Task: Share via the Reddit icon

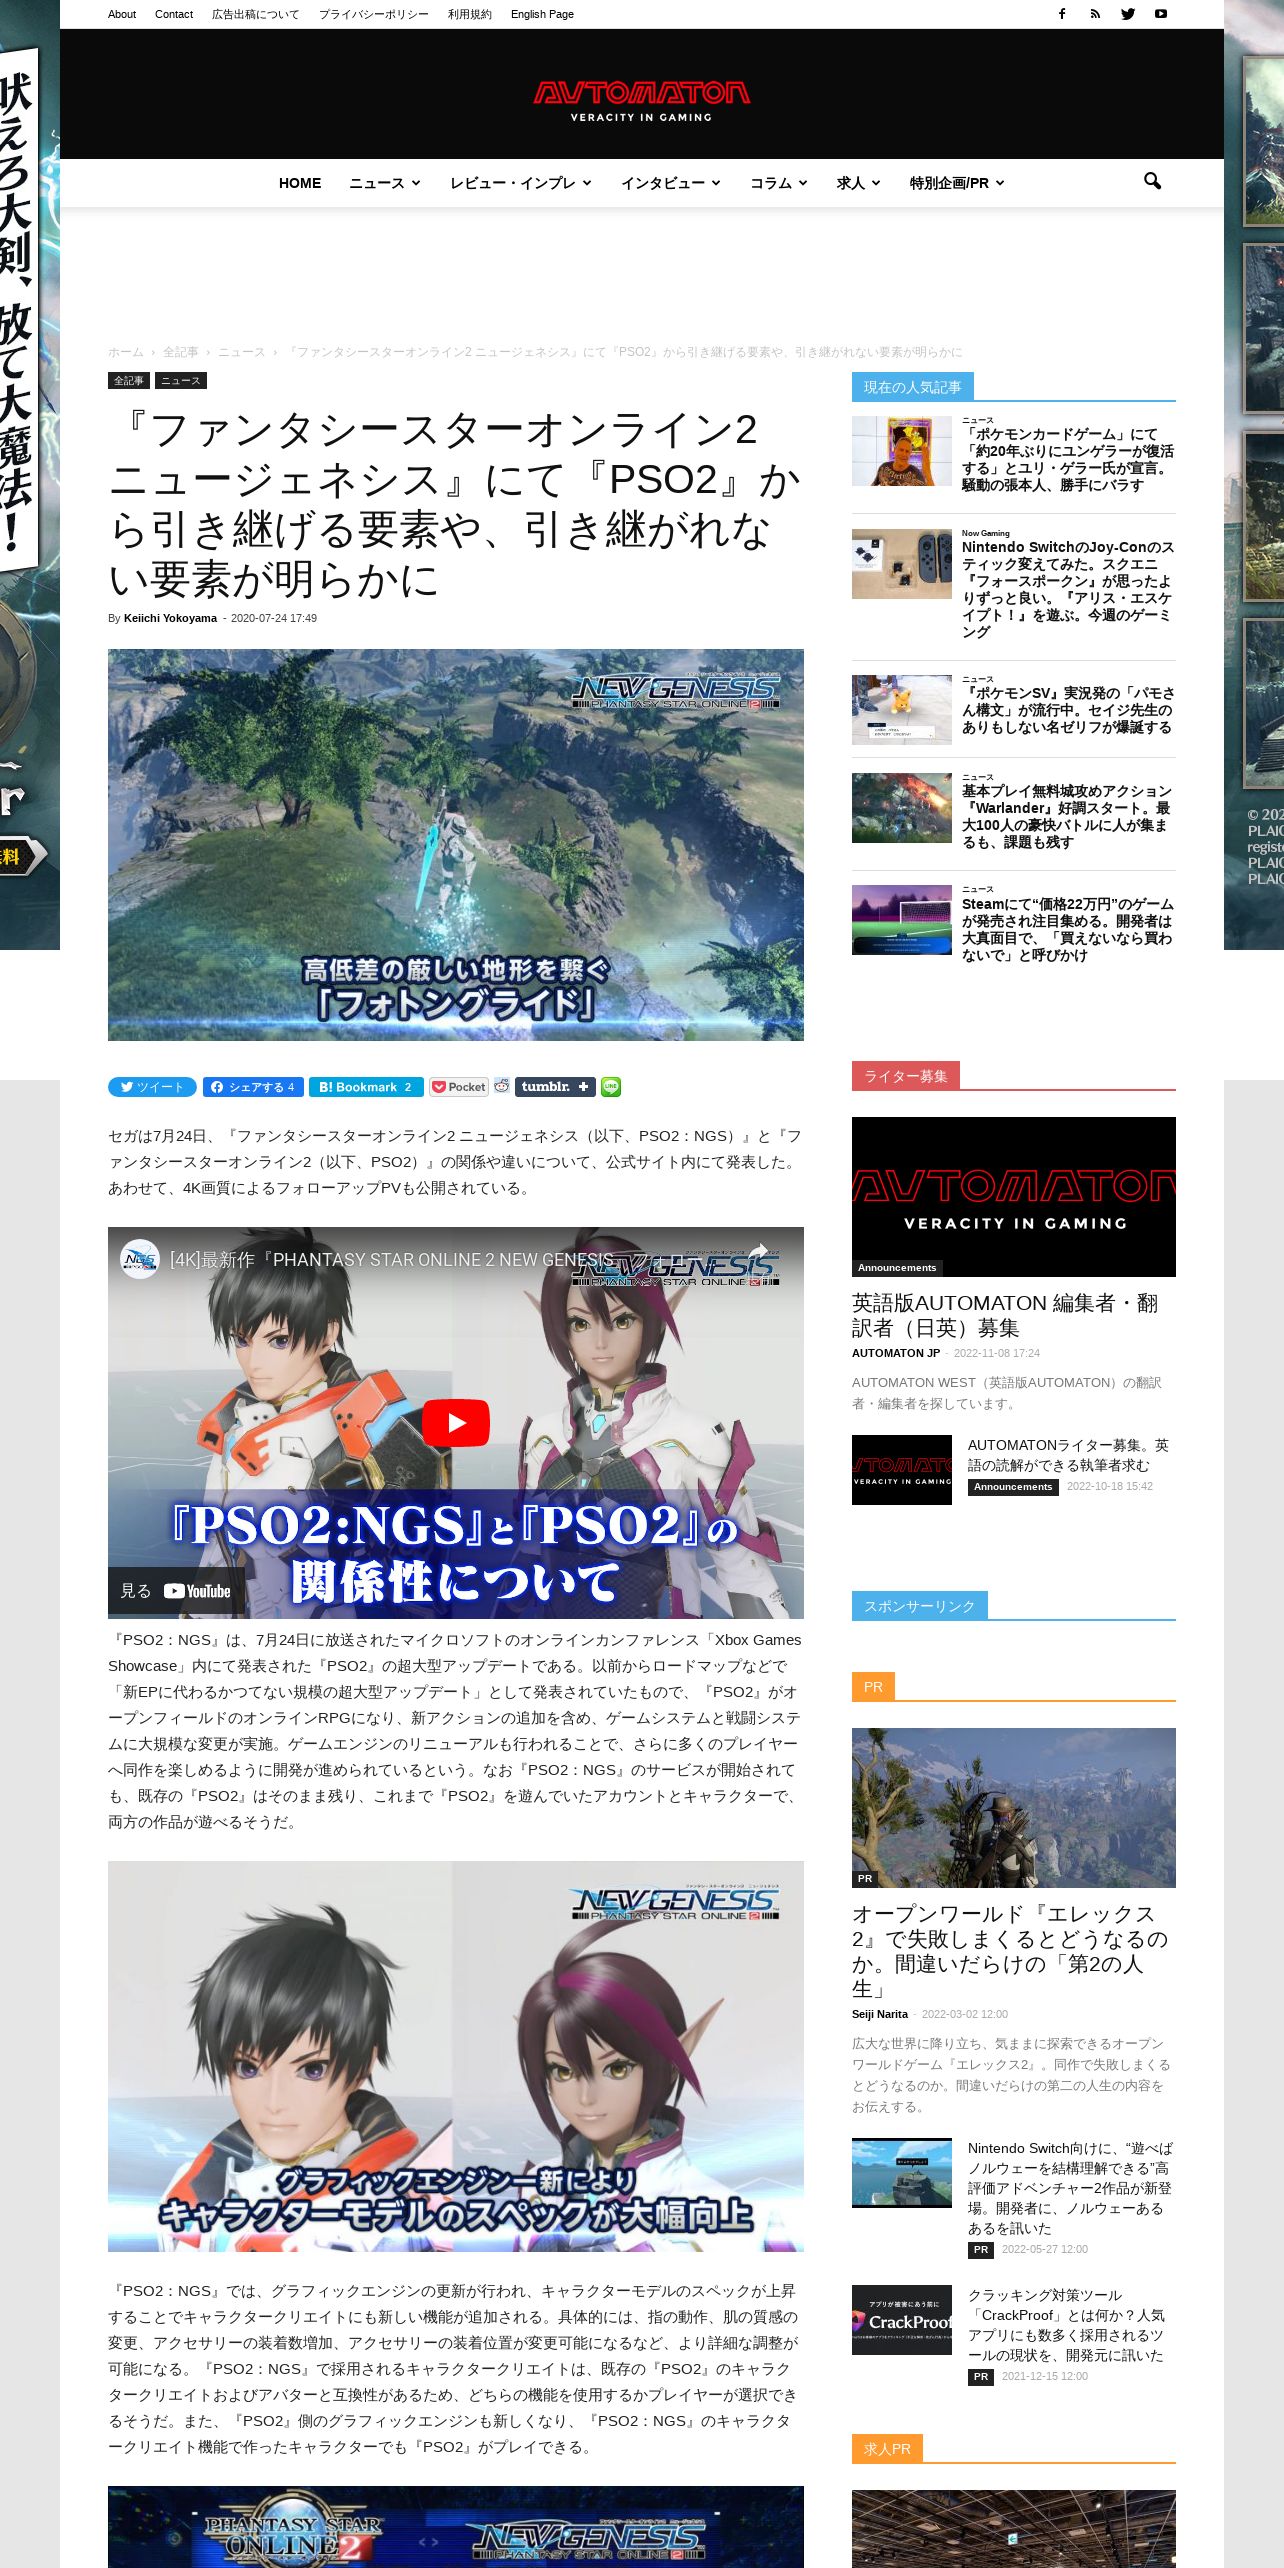Action: [502, 1087]
